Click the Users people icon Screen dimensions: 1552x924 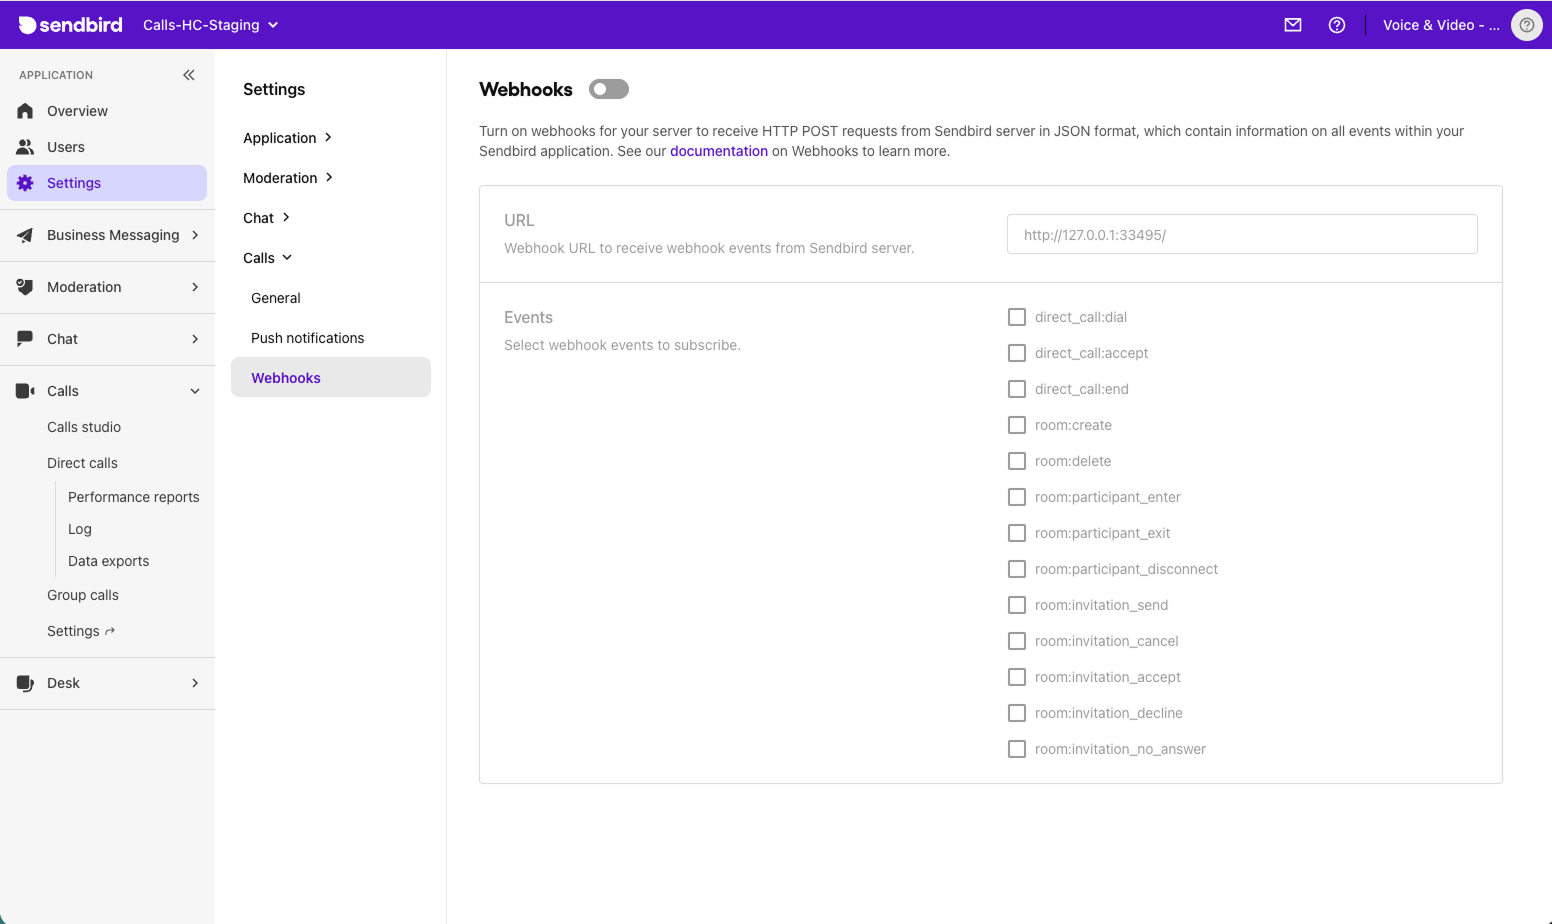25,147
